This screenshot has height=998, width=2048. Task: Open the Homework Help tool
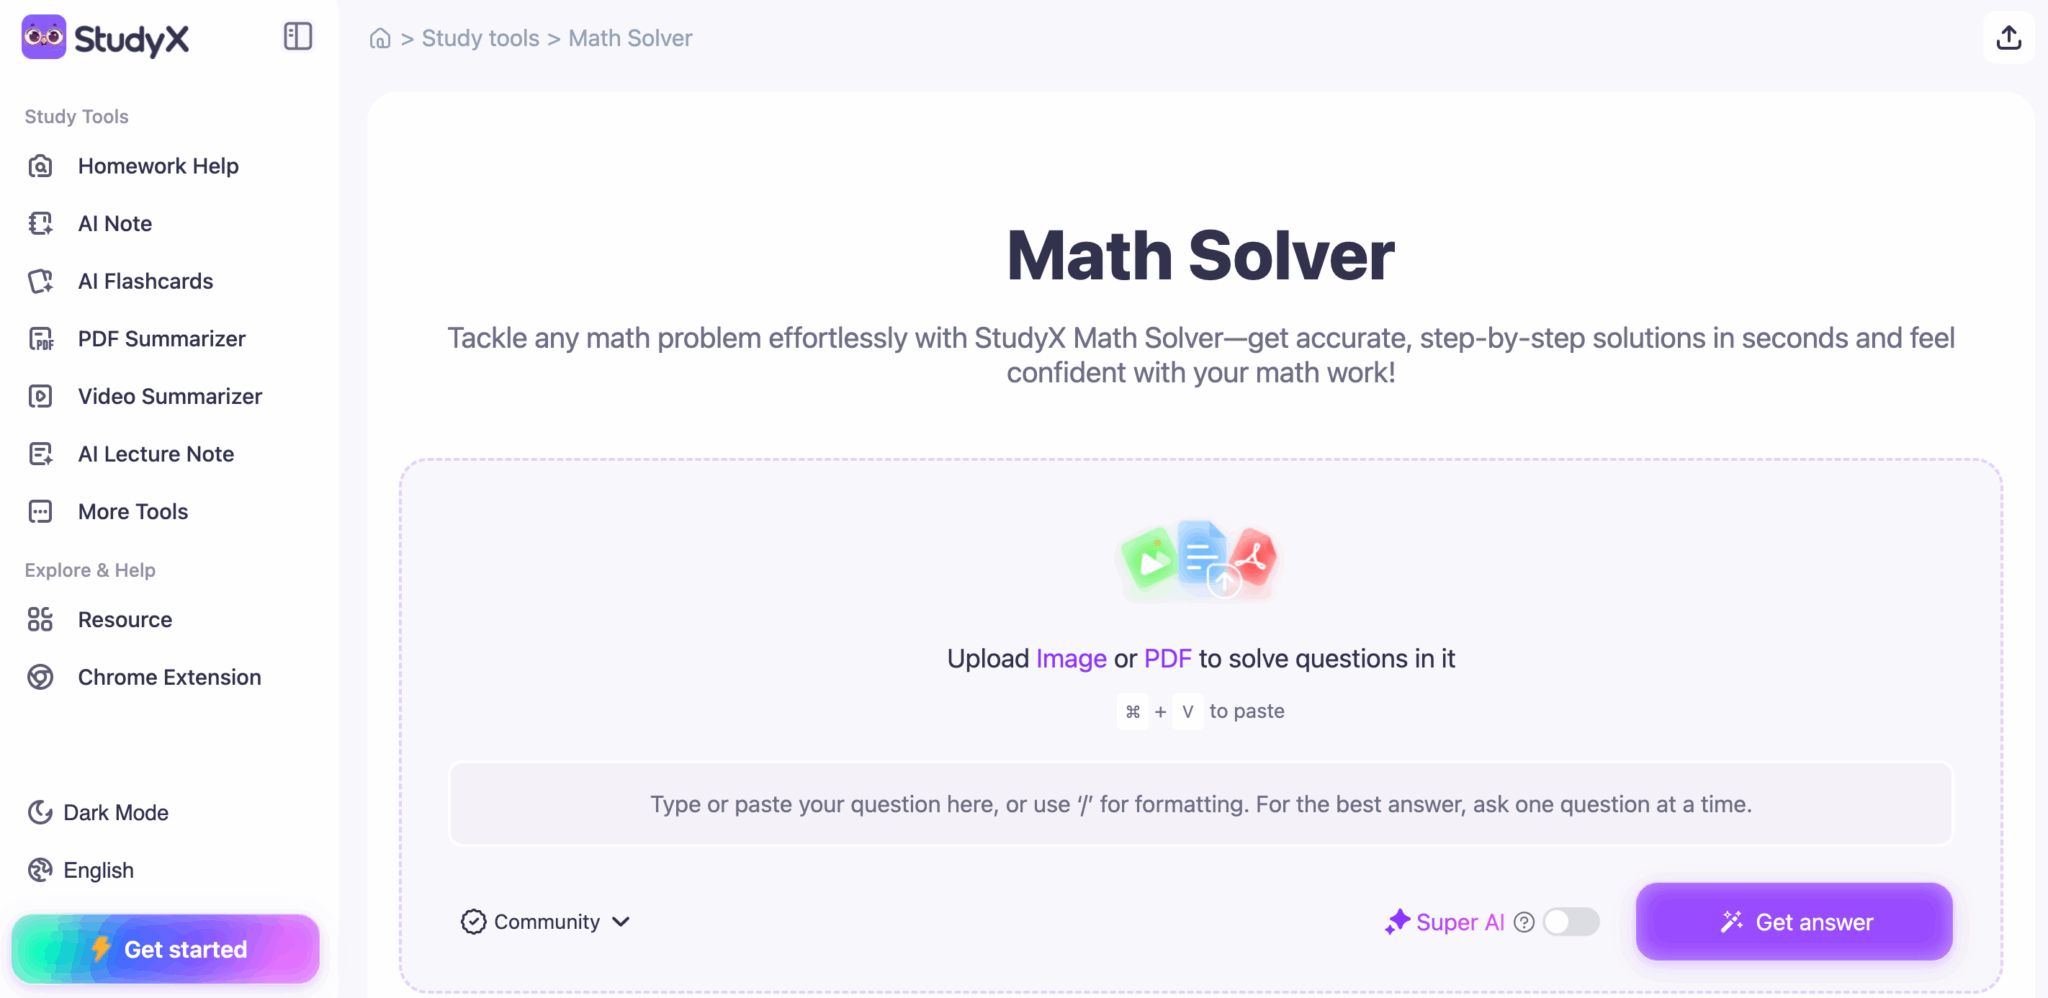click(157, 166)
